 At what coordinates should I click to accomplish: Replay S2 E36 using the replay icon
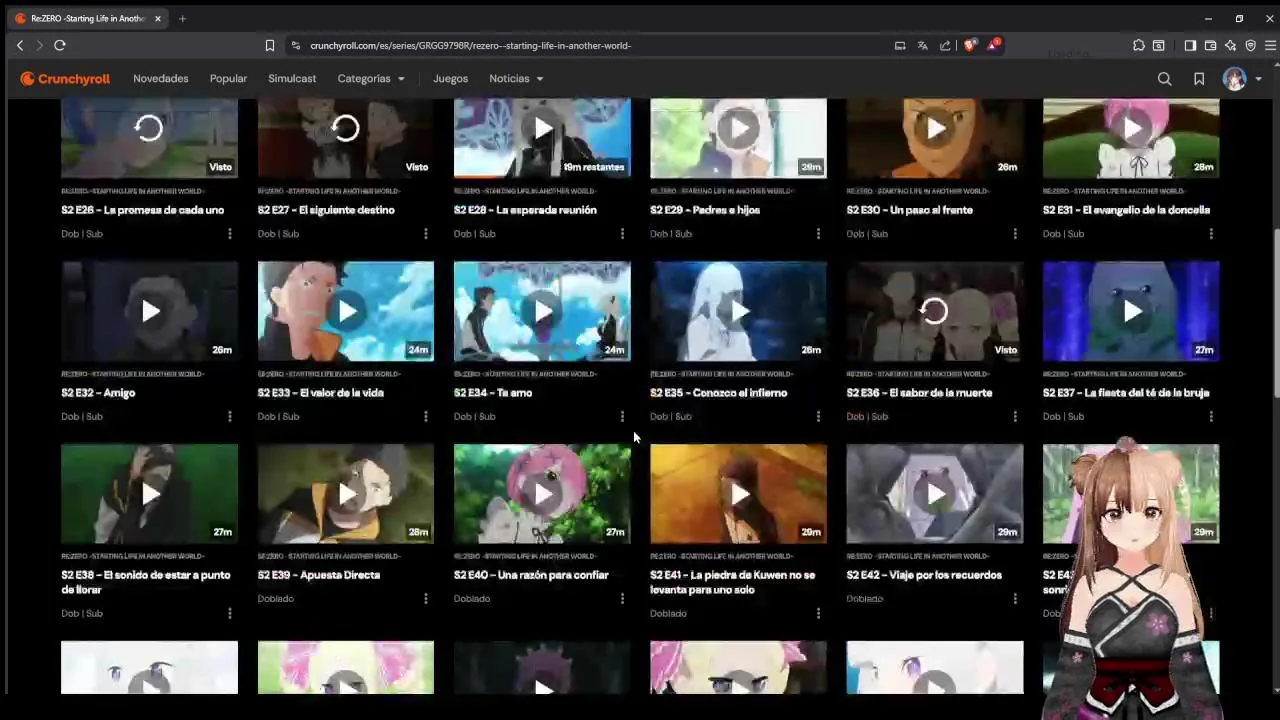pos(934,311)
